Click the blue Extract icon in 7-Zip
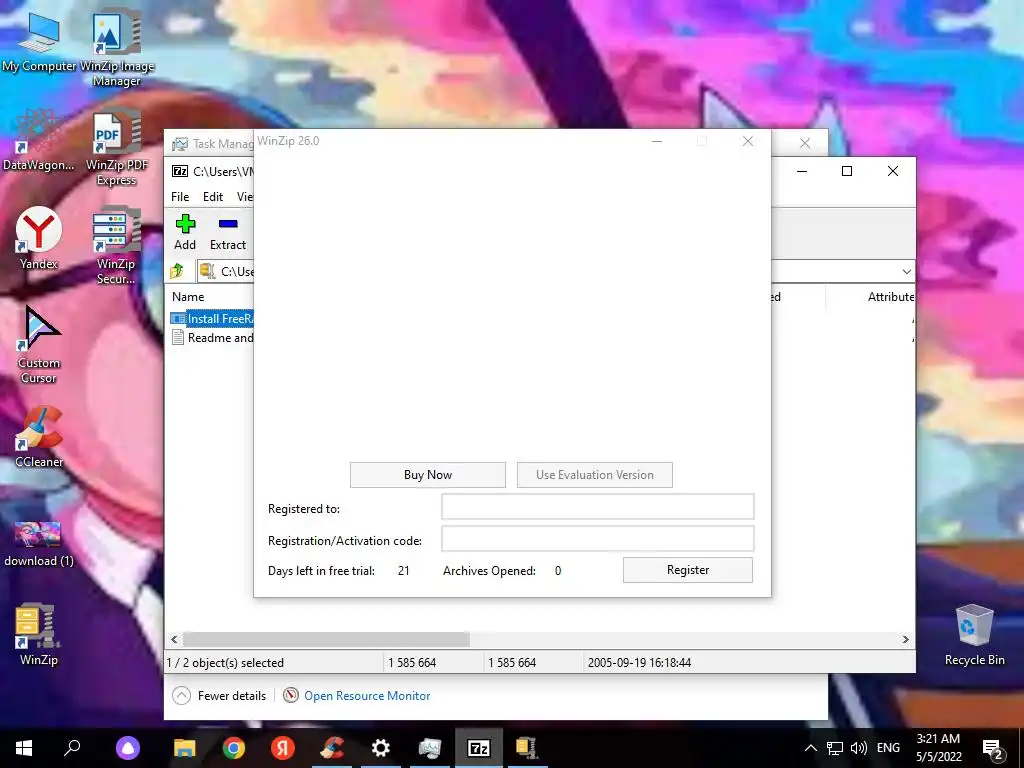Viewport: 1024px width, 768px height. coord(228,224)
